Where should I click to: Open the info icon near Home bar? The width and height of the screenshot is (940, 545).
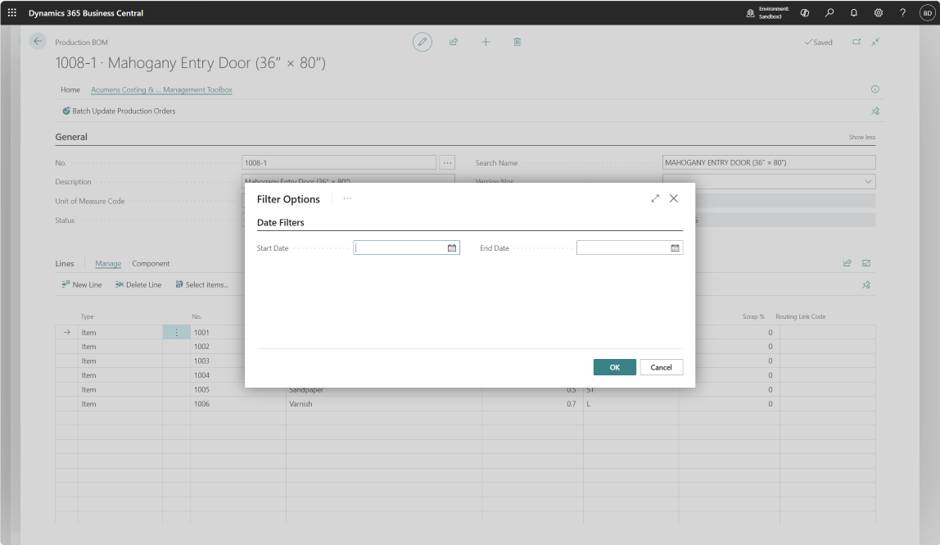coord(875,89)
